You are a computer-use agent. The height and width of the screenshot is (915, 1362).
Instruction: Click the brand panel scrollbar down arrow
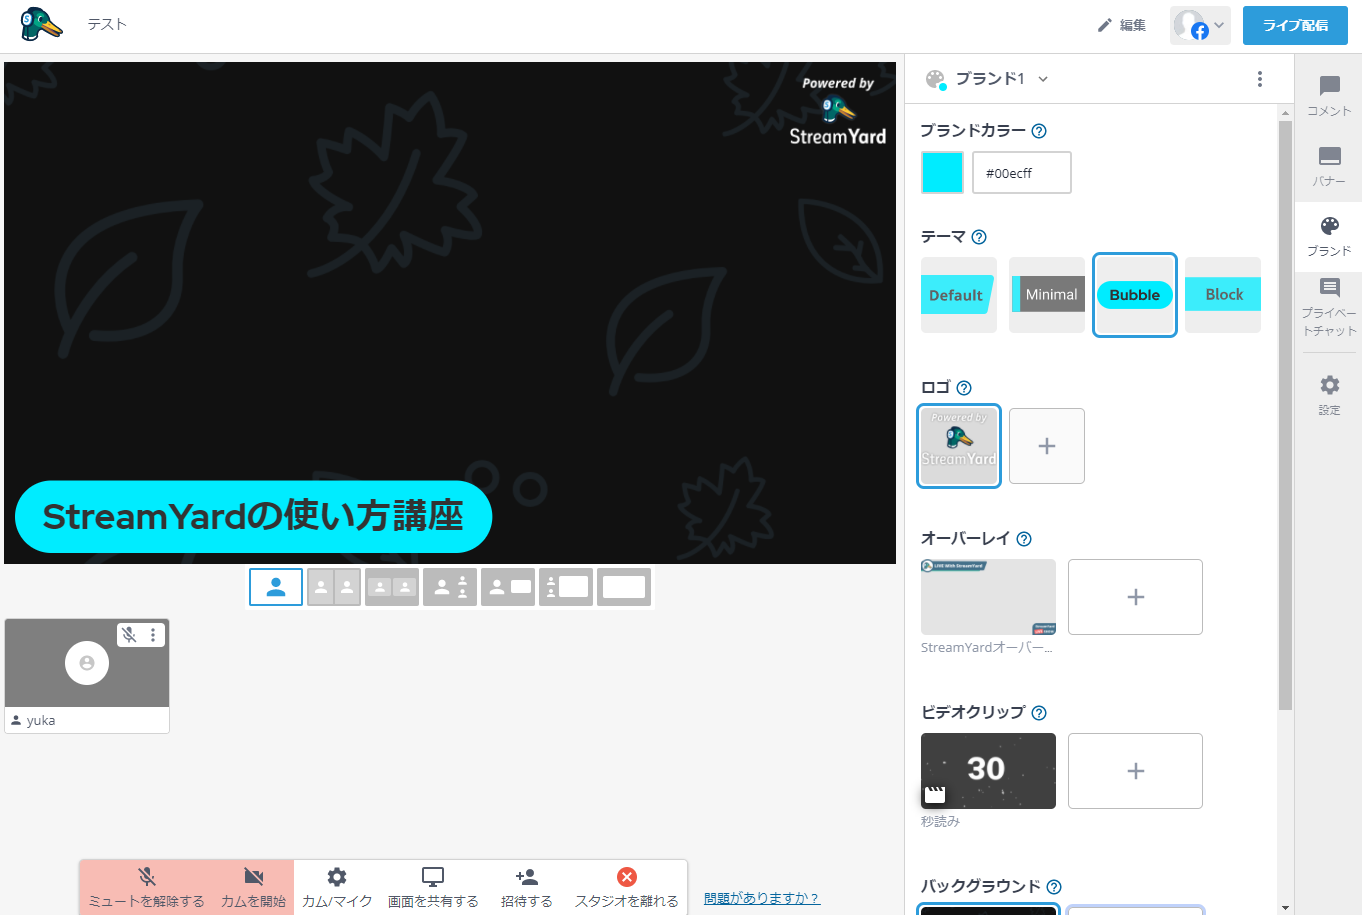pos(1286,908)
